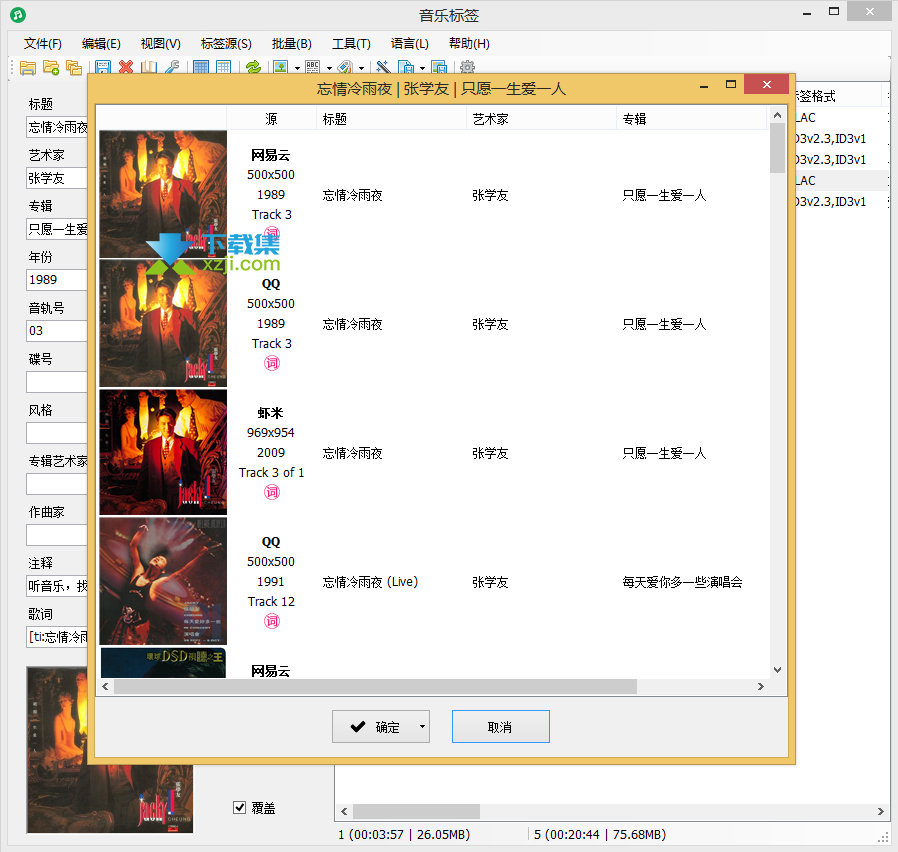Open dropdown arrow next to tag label icon
This screenshot has width=898, height=852.
point(361,68)
